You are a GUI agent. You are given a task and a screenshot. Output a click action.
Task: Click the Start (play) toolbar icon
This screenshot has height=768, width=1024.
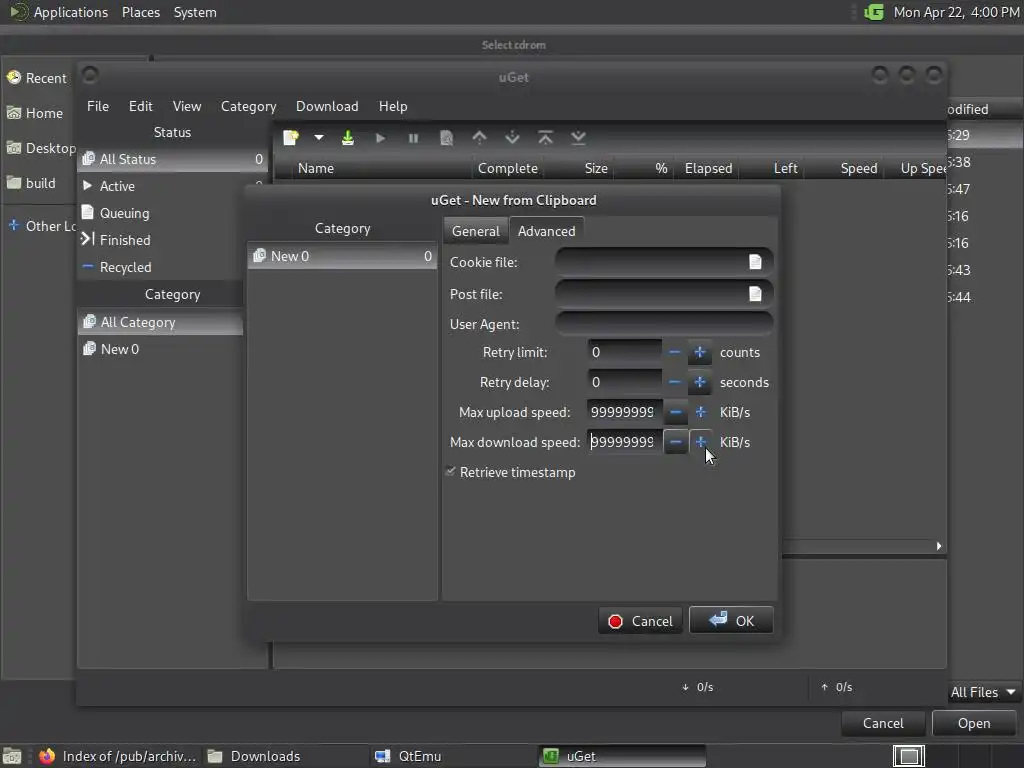(x=380, y=138)
